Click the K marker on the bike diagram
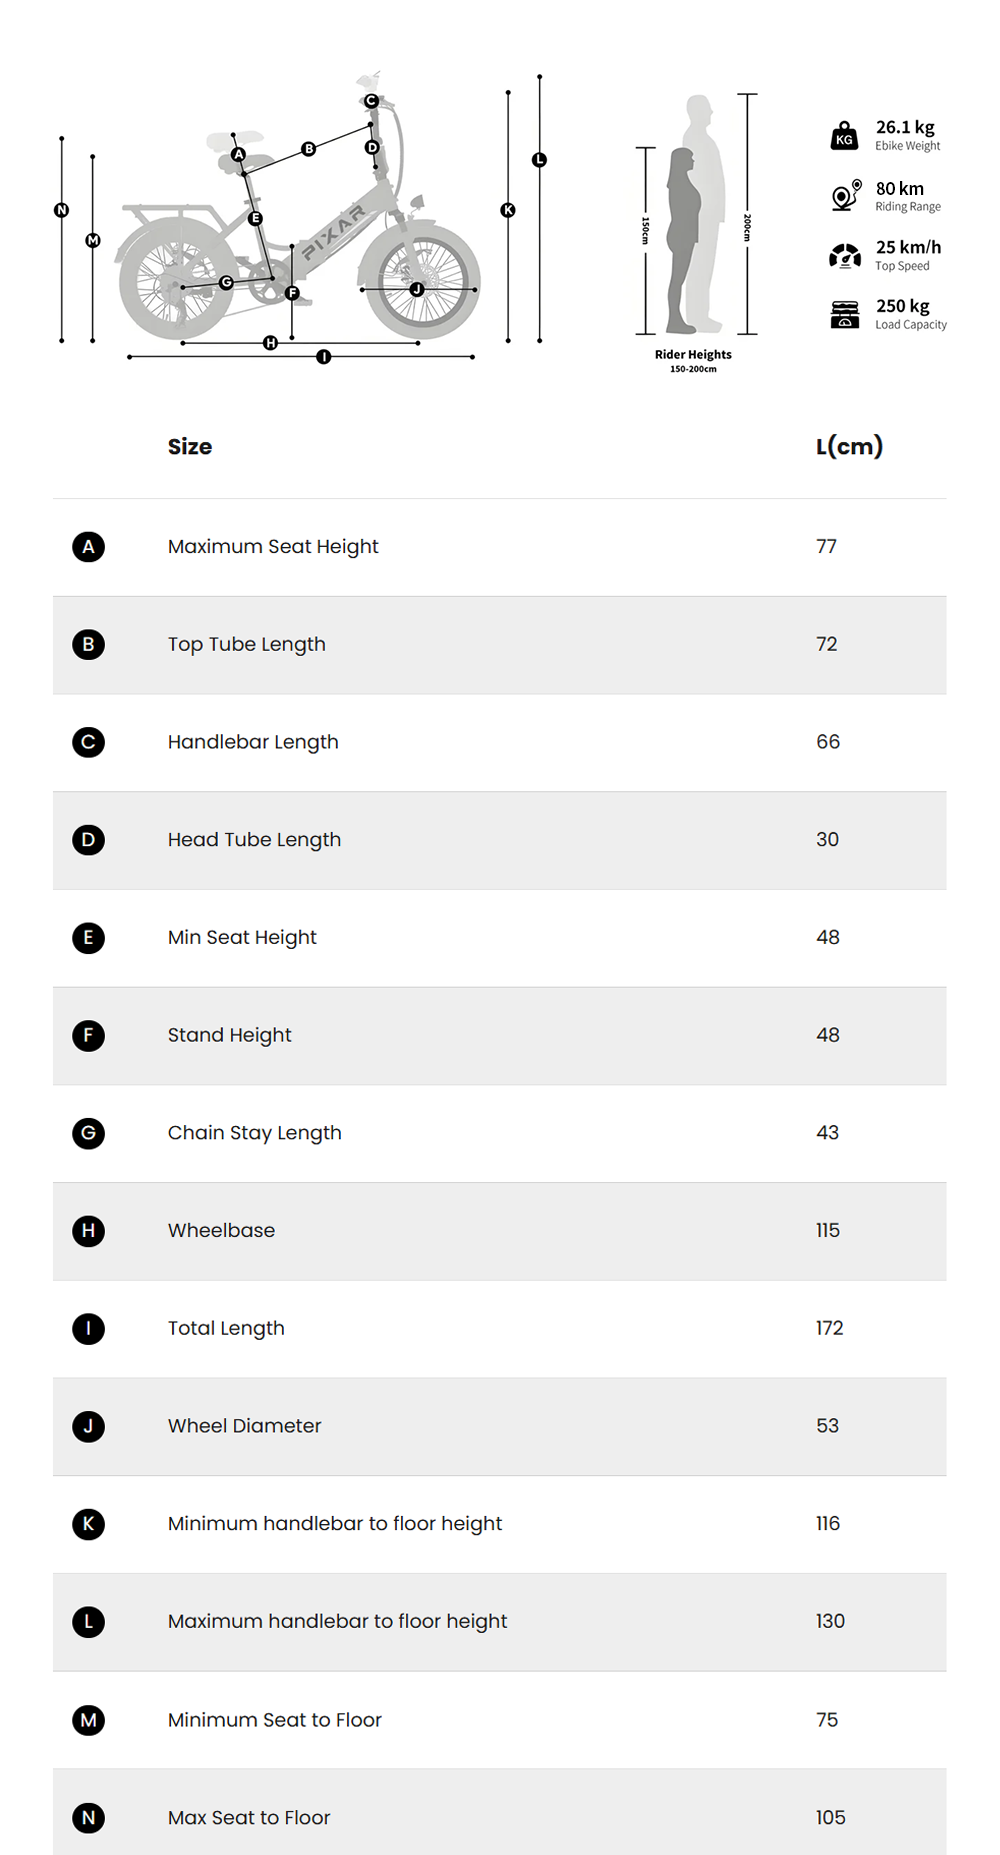1000x1855 pixels. pyautogui.click(x=508, y=210)
